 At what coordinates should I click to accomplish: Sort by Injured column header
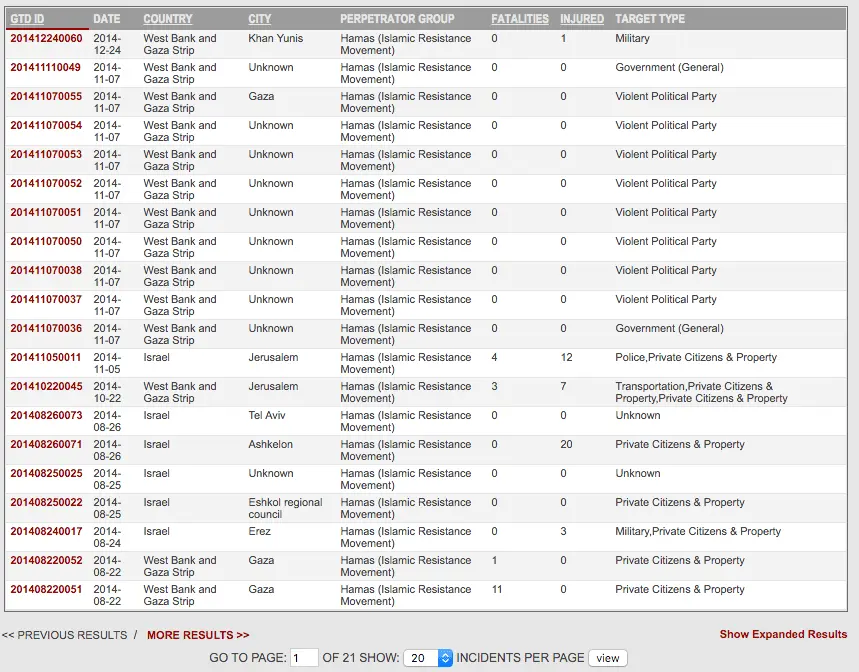click(x=581, y=19)
